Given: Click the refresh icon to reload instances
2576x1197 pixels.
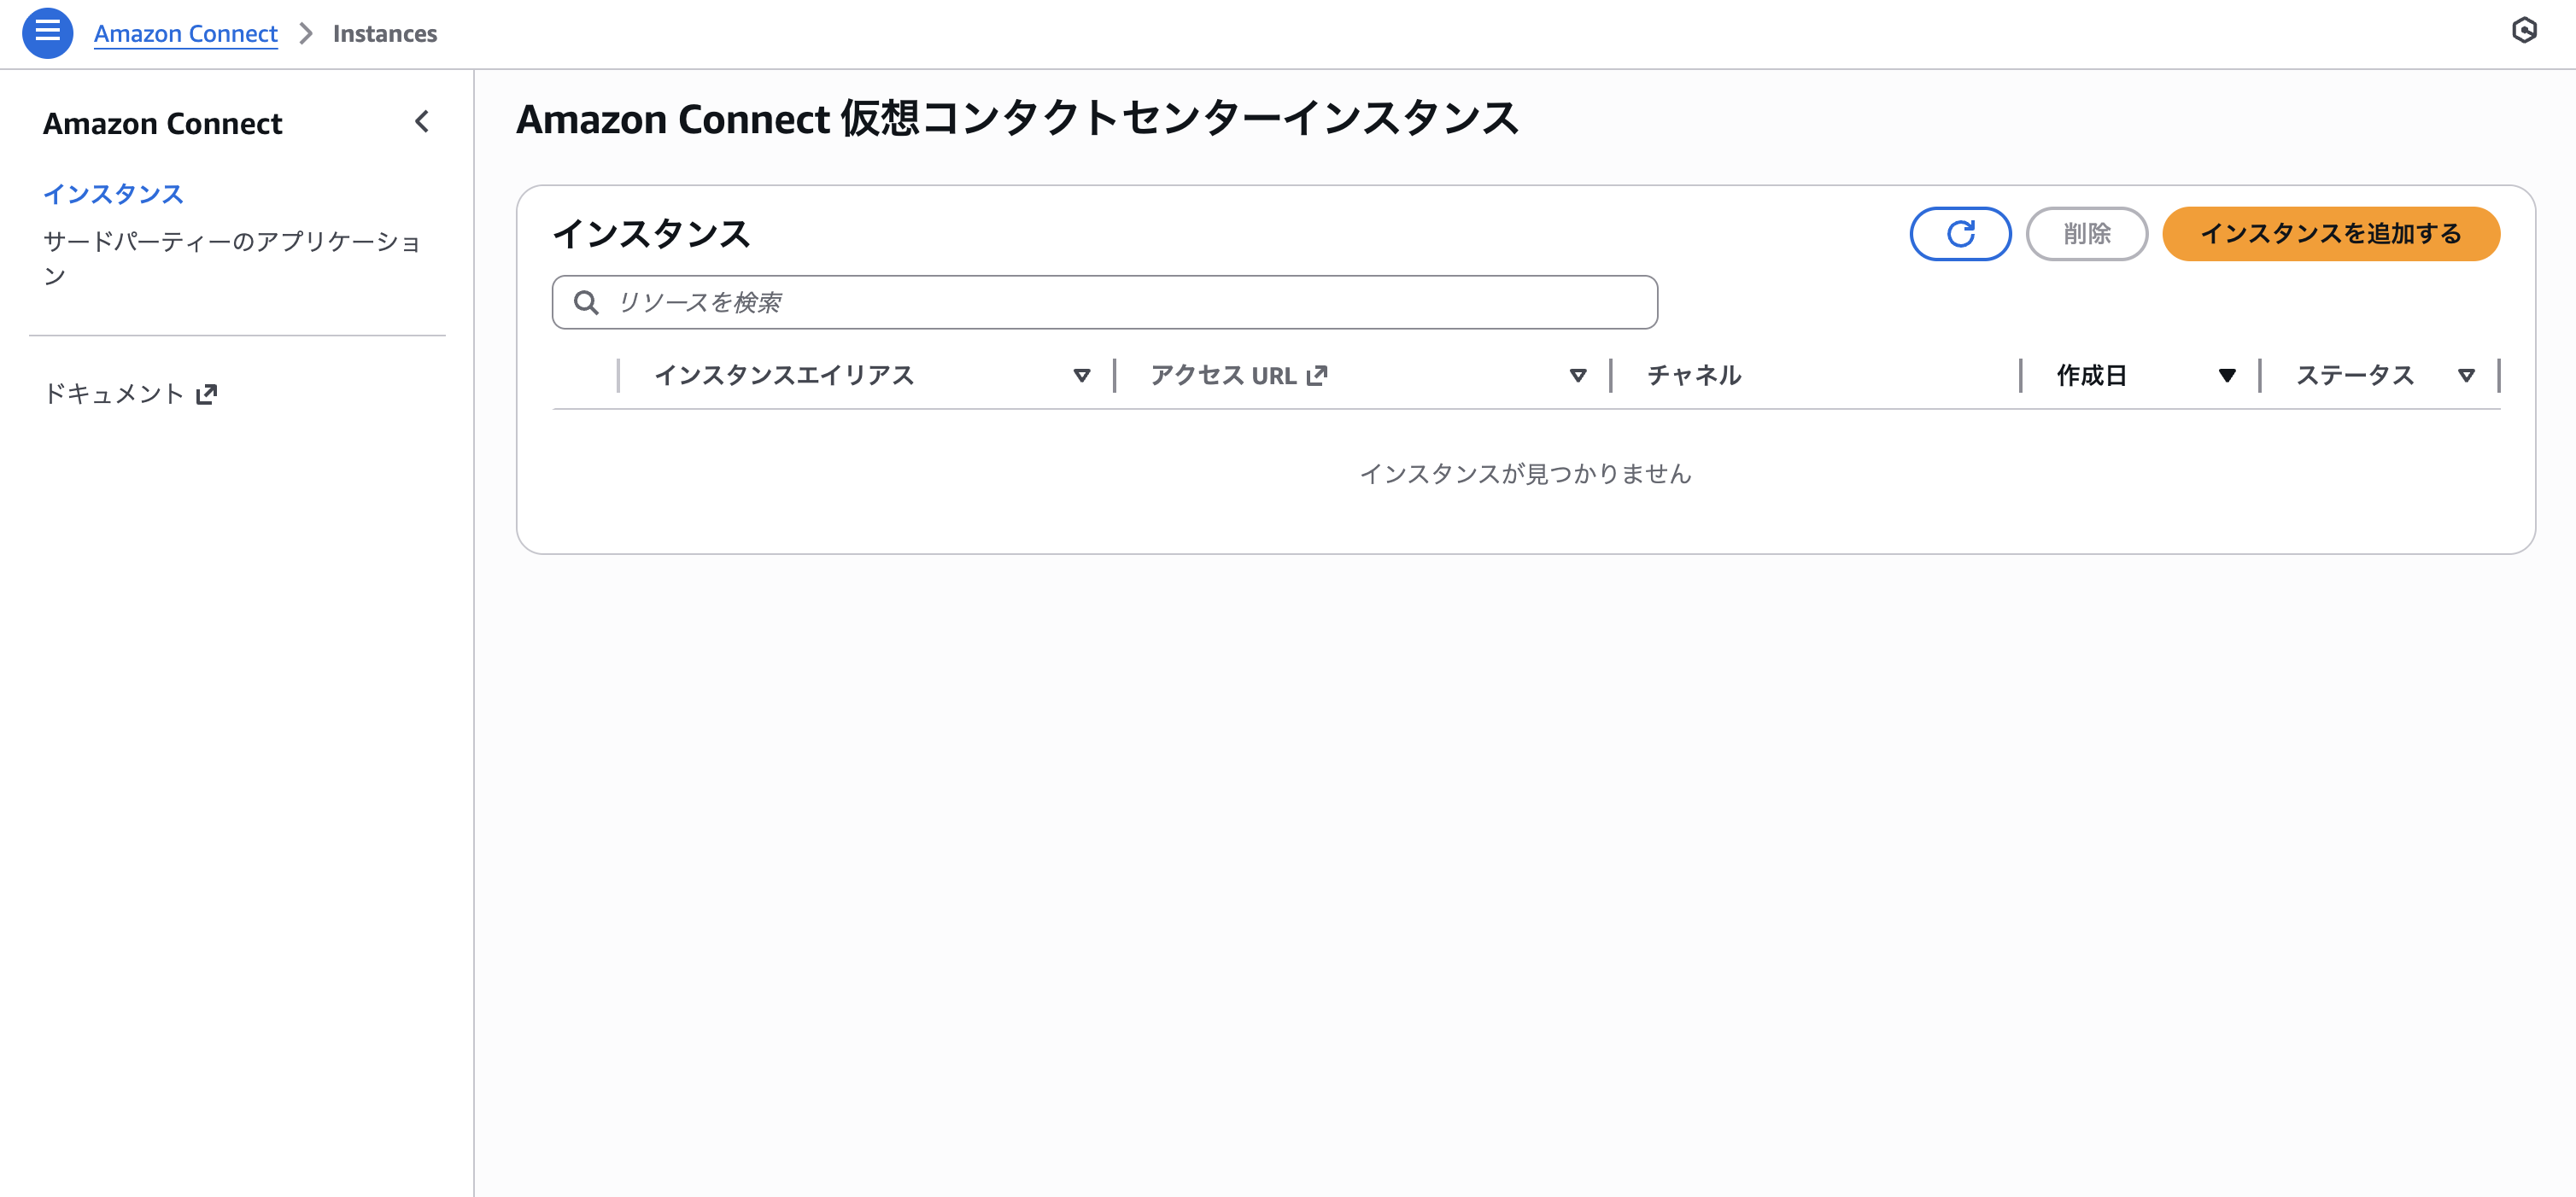Looking at the screenshot, I should (1960, 233).
